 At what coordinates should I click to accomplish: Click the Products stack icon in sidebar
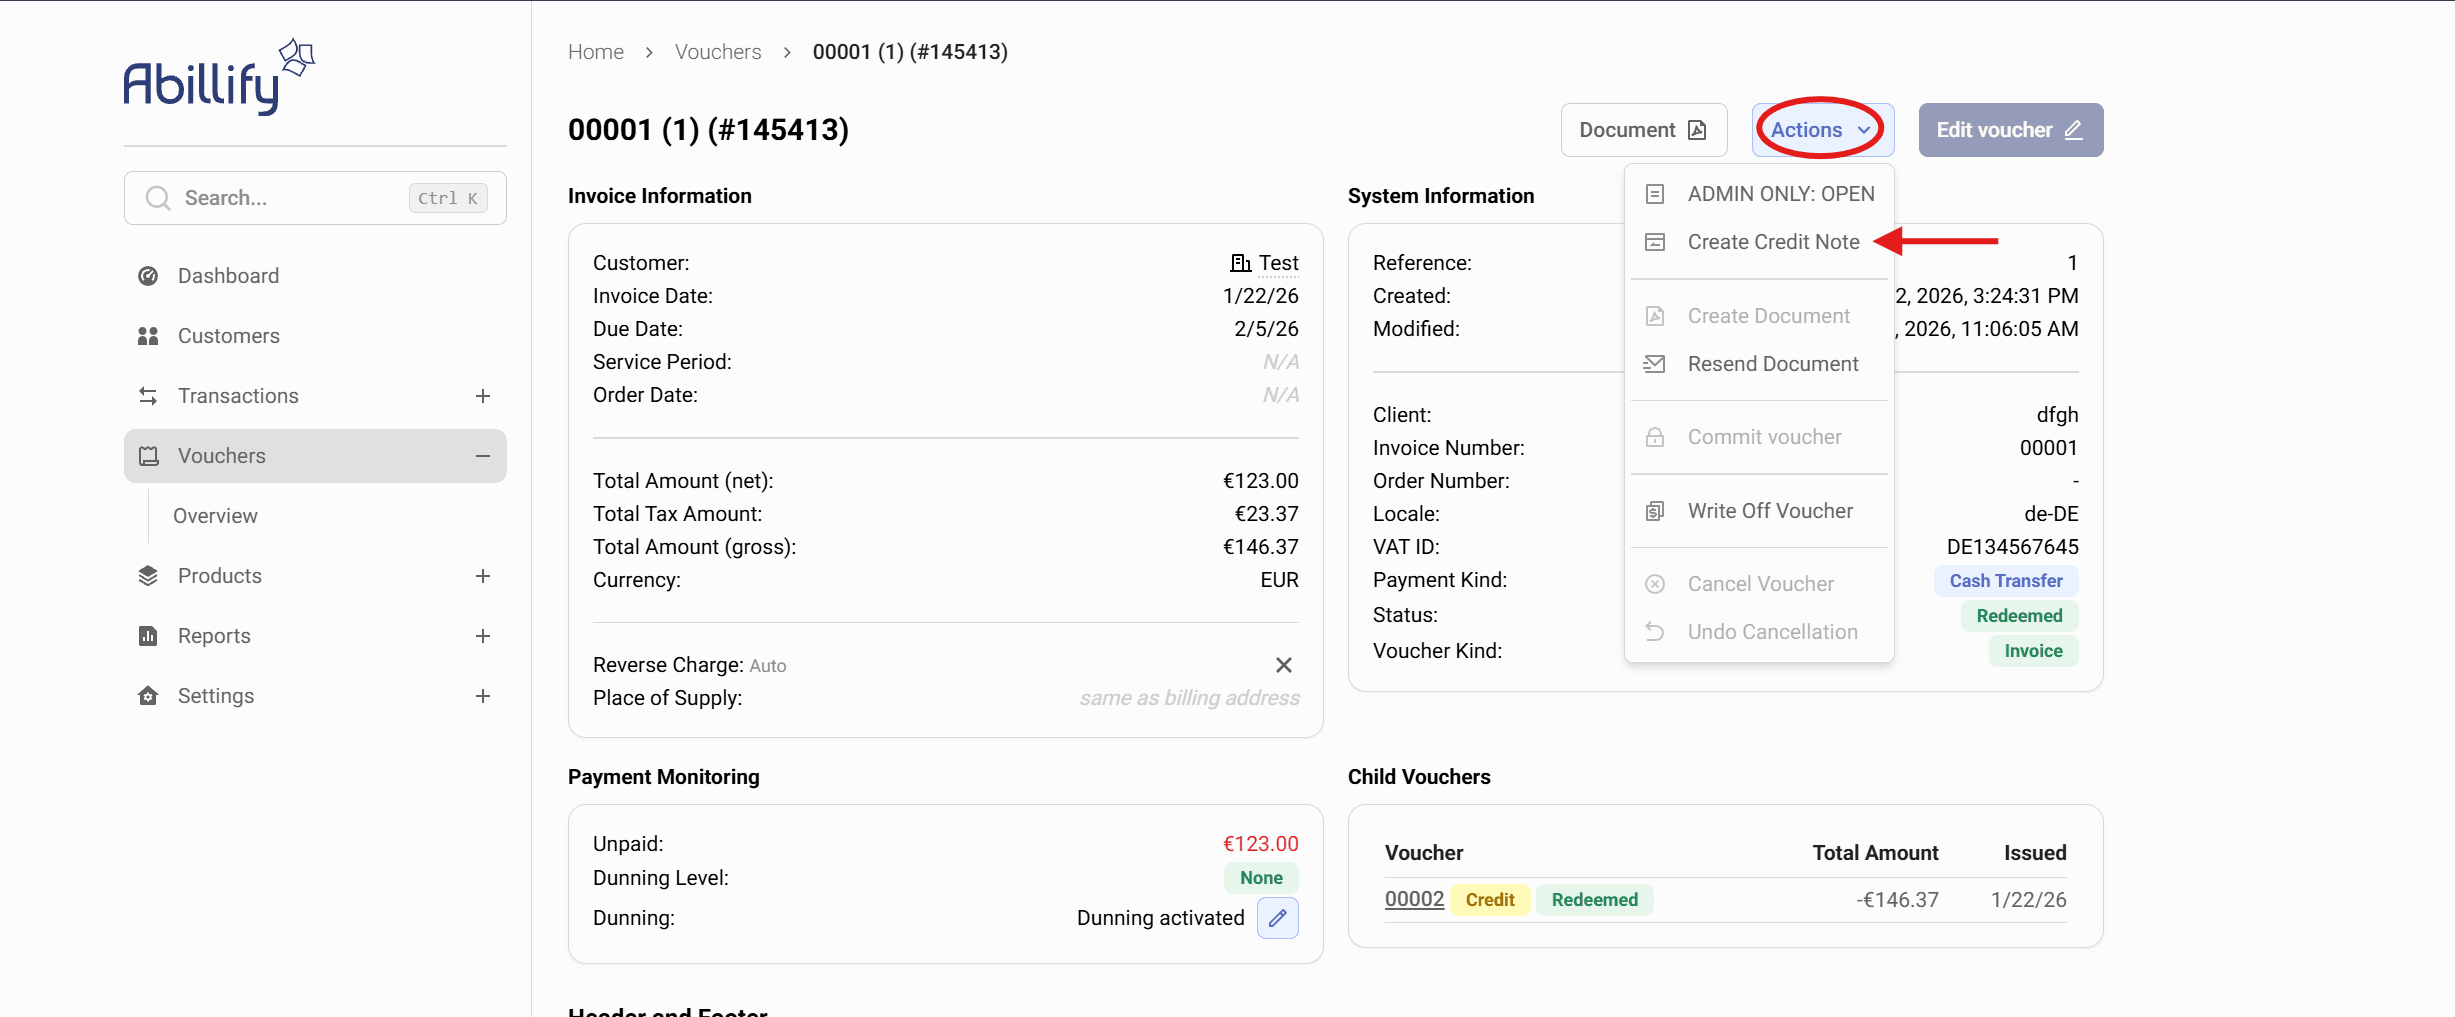pos(148,576)
